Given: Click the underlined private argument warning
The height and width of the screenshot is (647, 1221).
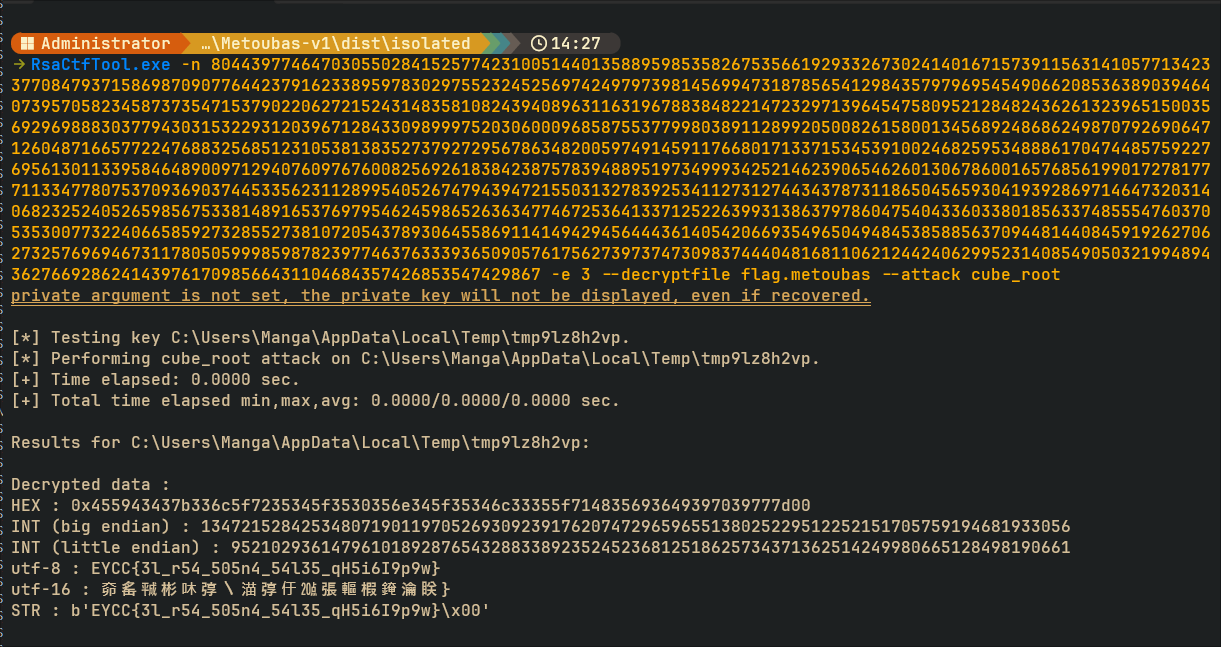Looking at the screenshot, I should pyautogui.click(x=440, y=295).
